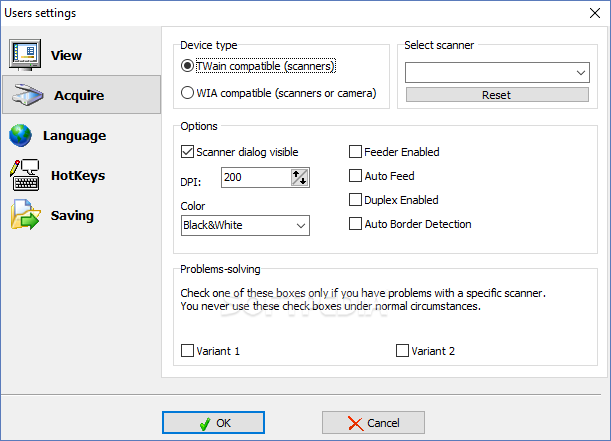Check the Variant 2 problem-solving box
The image size is (611, 441).
pos(402,351)
